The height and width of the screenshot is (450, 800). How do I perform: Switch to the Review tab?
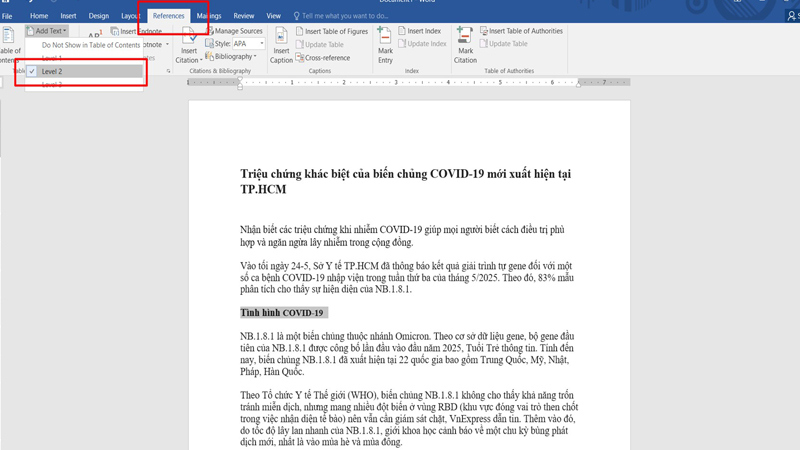[x=243, y=16]
